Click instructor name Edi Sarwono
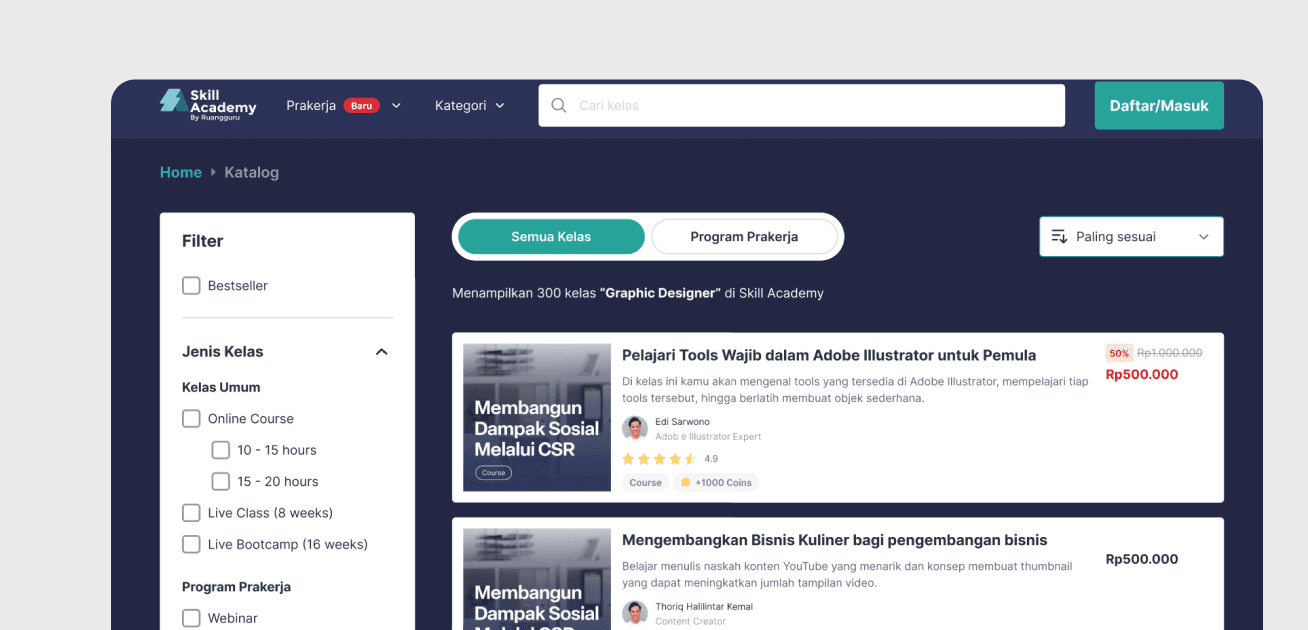The width and height of the screenshot is (1308, 630). click(x=682, y=422)
